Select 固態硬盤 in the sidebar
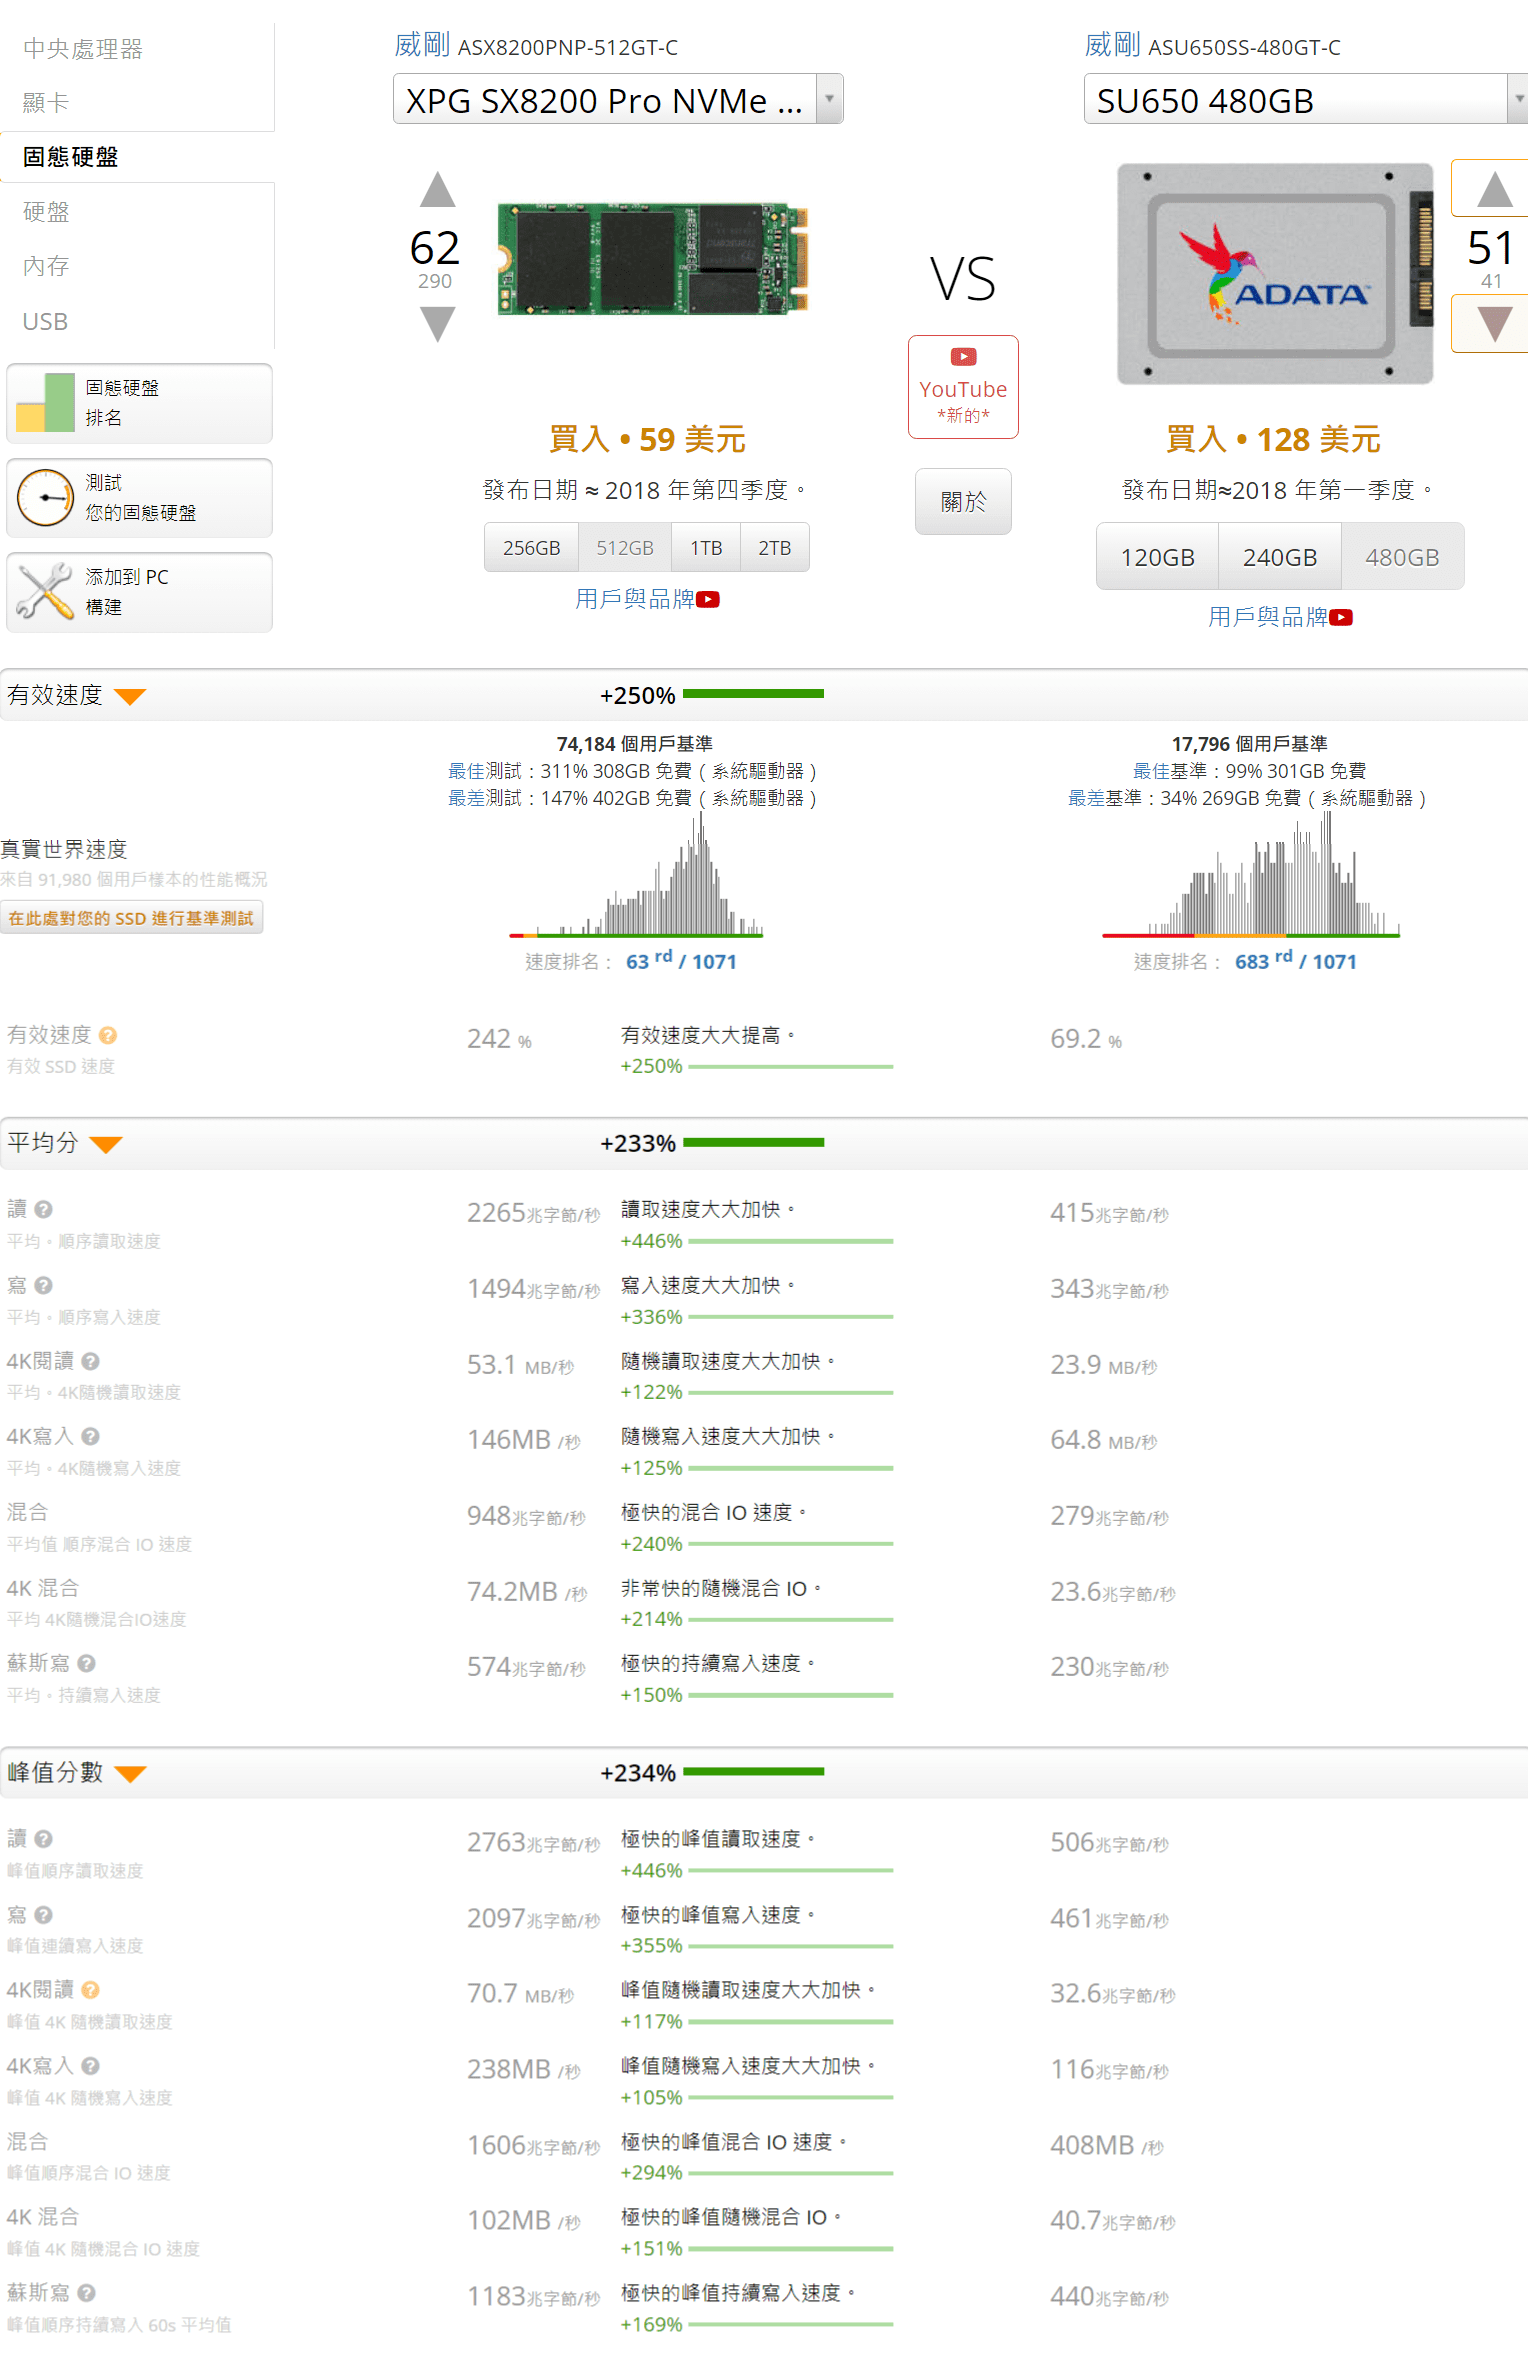 (71, 157)
